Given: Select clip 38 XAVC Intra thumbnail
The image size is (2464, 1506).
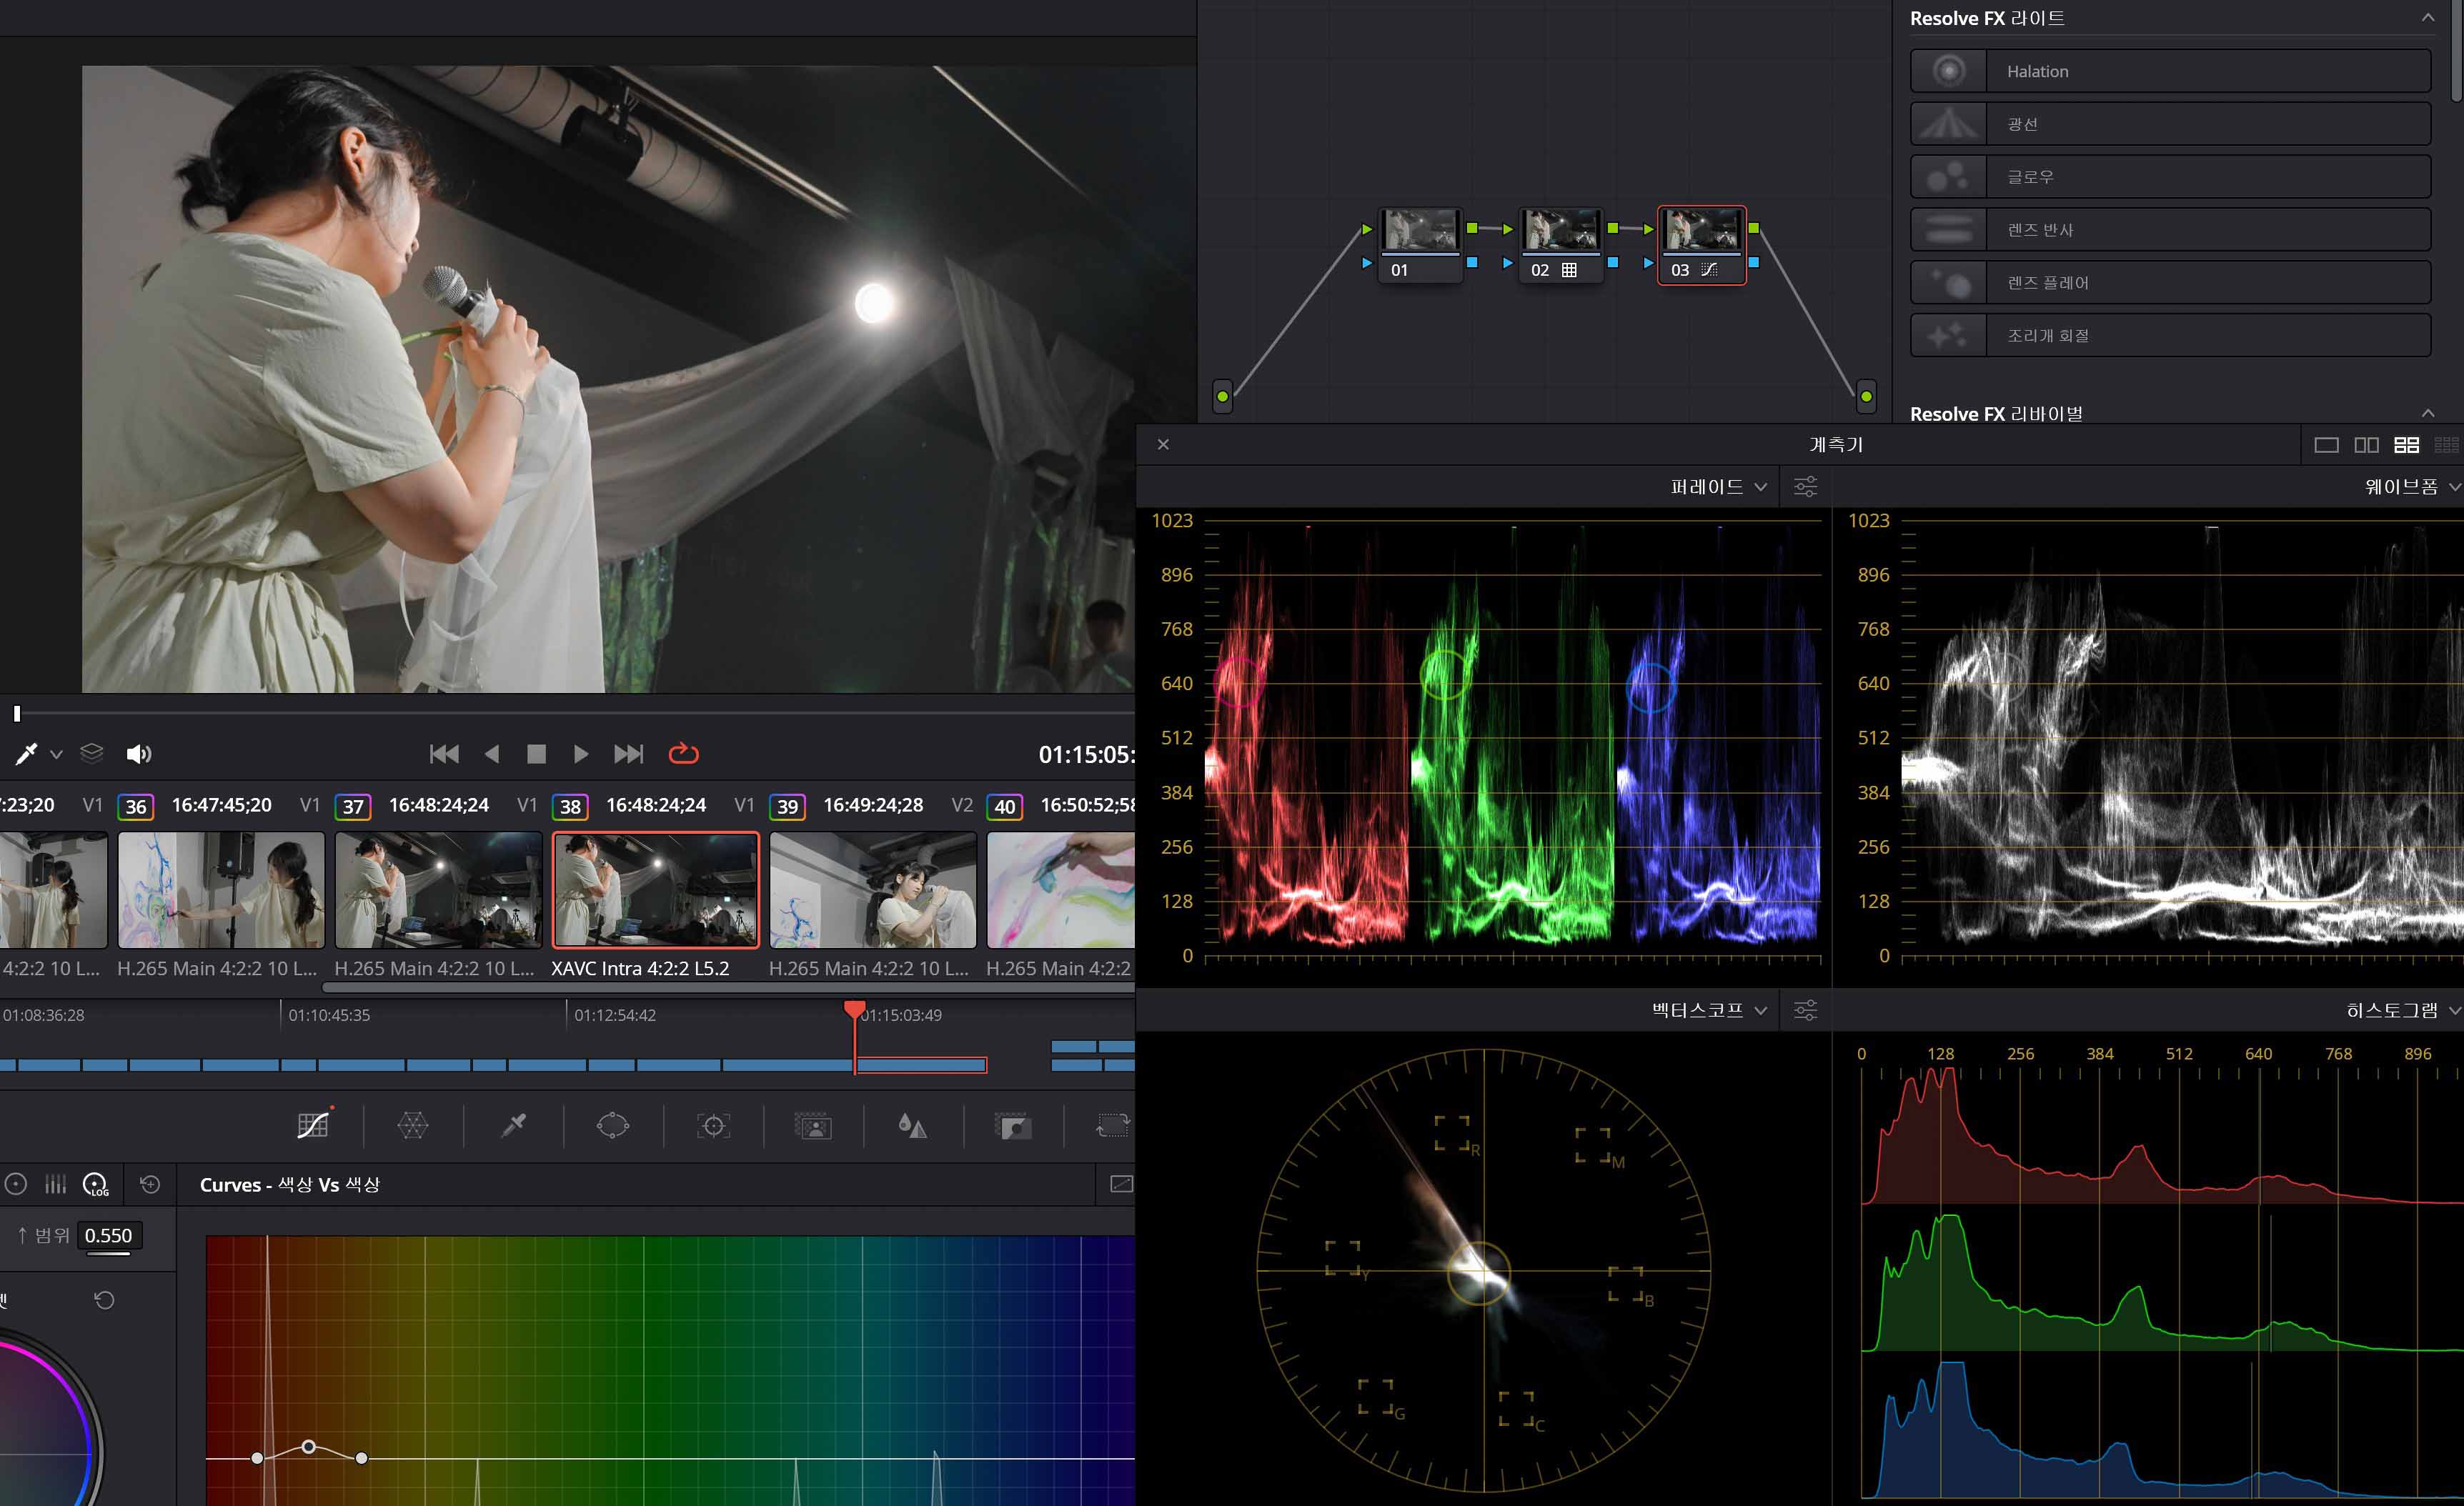Looking at the screenshot, I should pyautogui.click(x=656, y=890).
